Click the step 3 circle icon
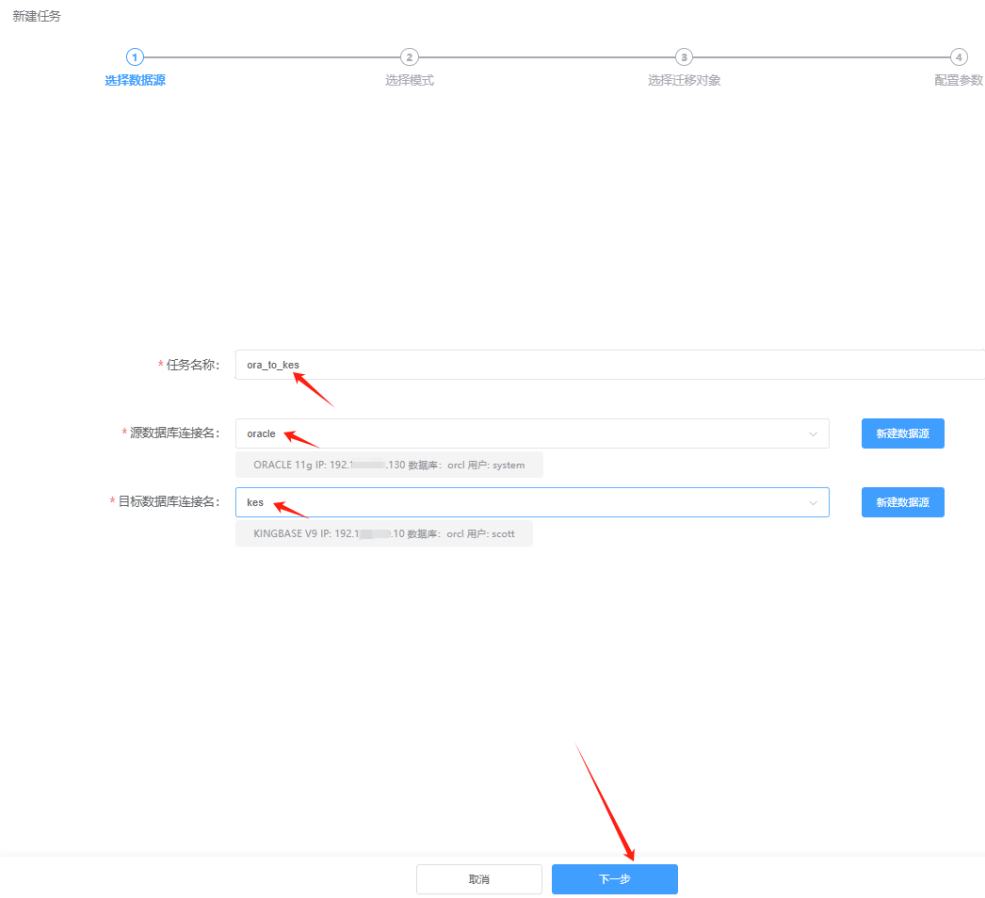Screen dimensions: 985x898 point(684,57)
